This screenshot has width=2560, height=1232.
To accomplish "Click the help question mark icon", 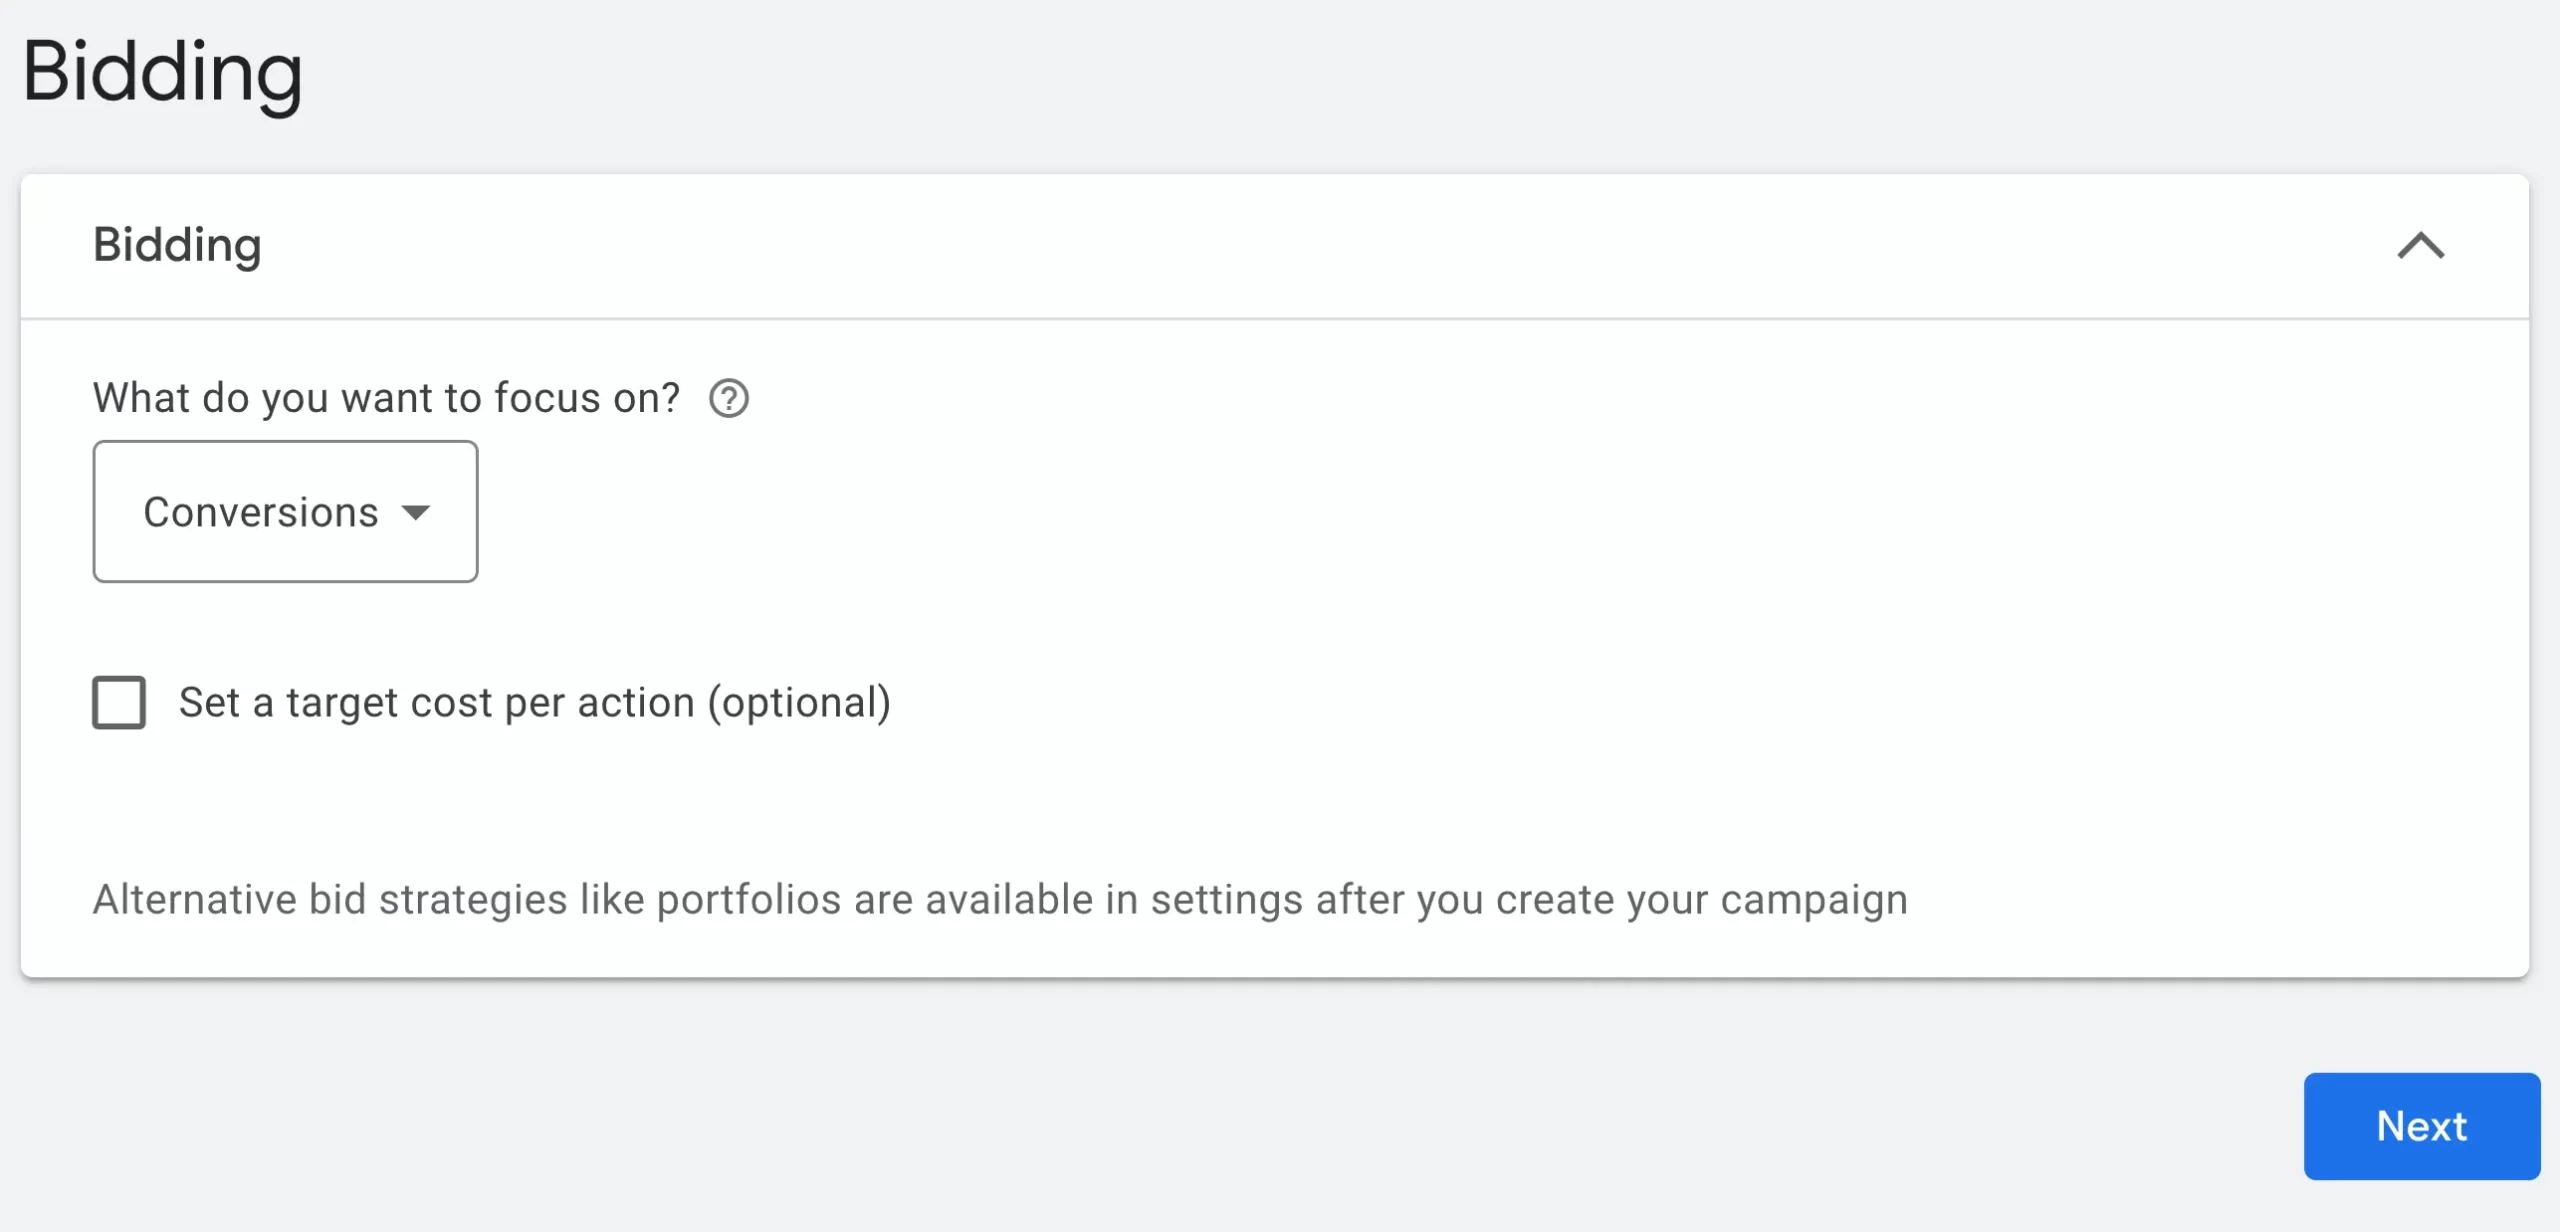I will (x=729, y=399).
